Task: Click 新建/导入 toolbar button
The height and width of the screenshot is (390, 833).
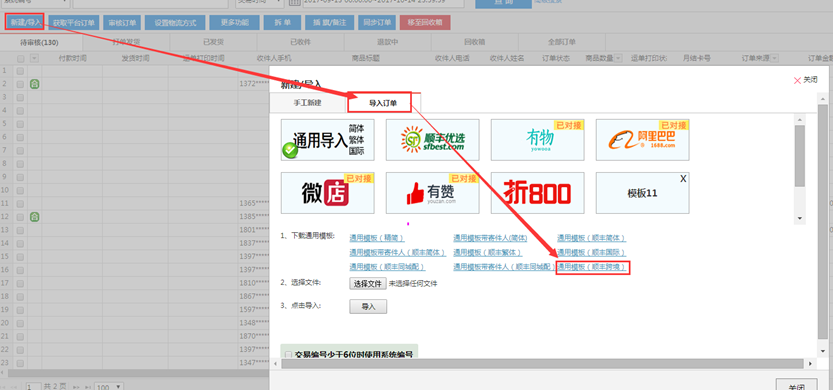Action: click(24, 22)
